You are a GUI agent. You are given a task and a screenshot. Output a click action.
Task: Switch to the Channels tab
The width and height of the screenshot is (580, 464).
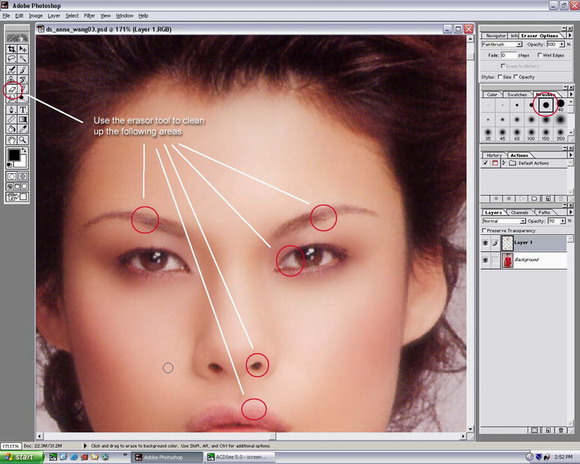tap(519, 212)
